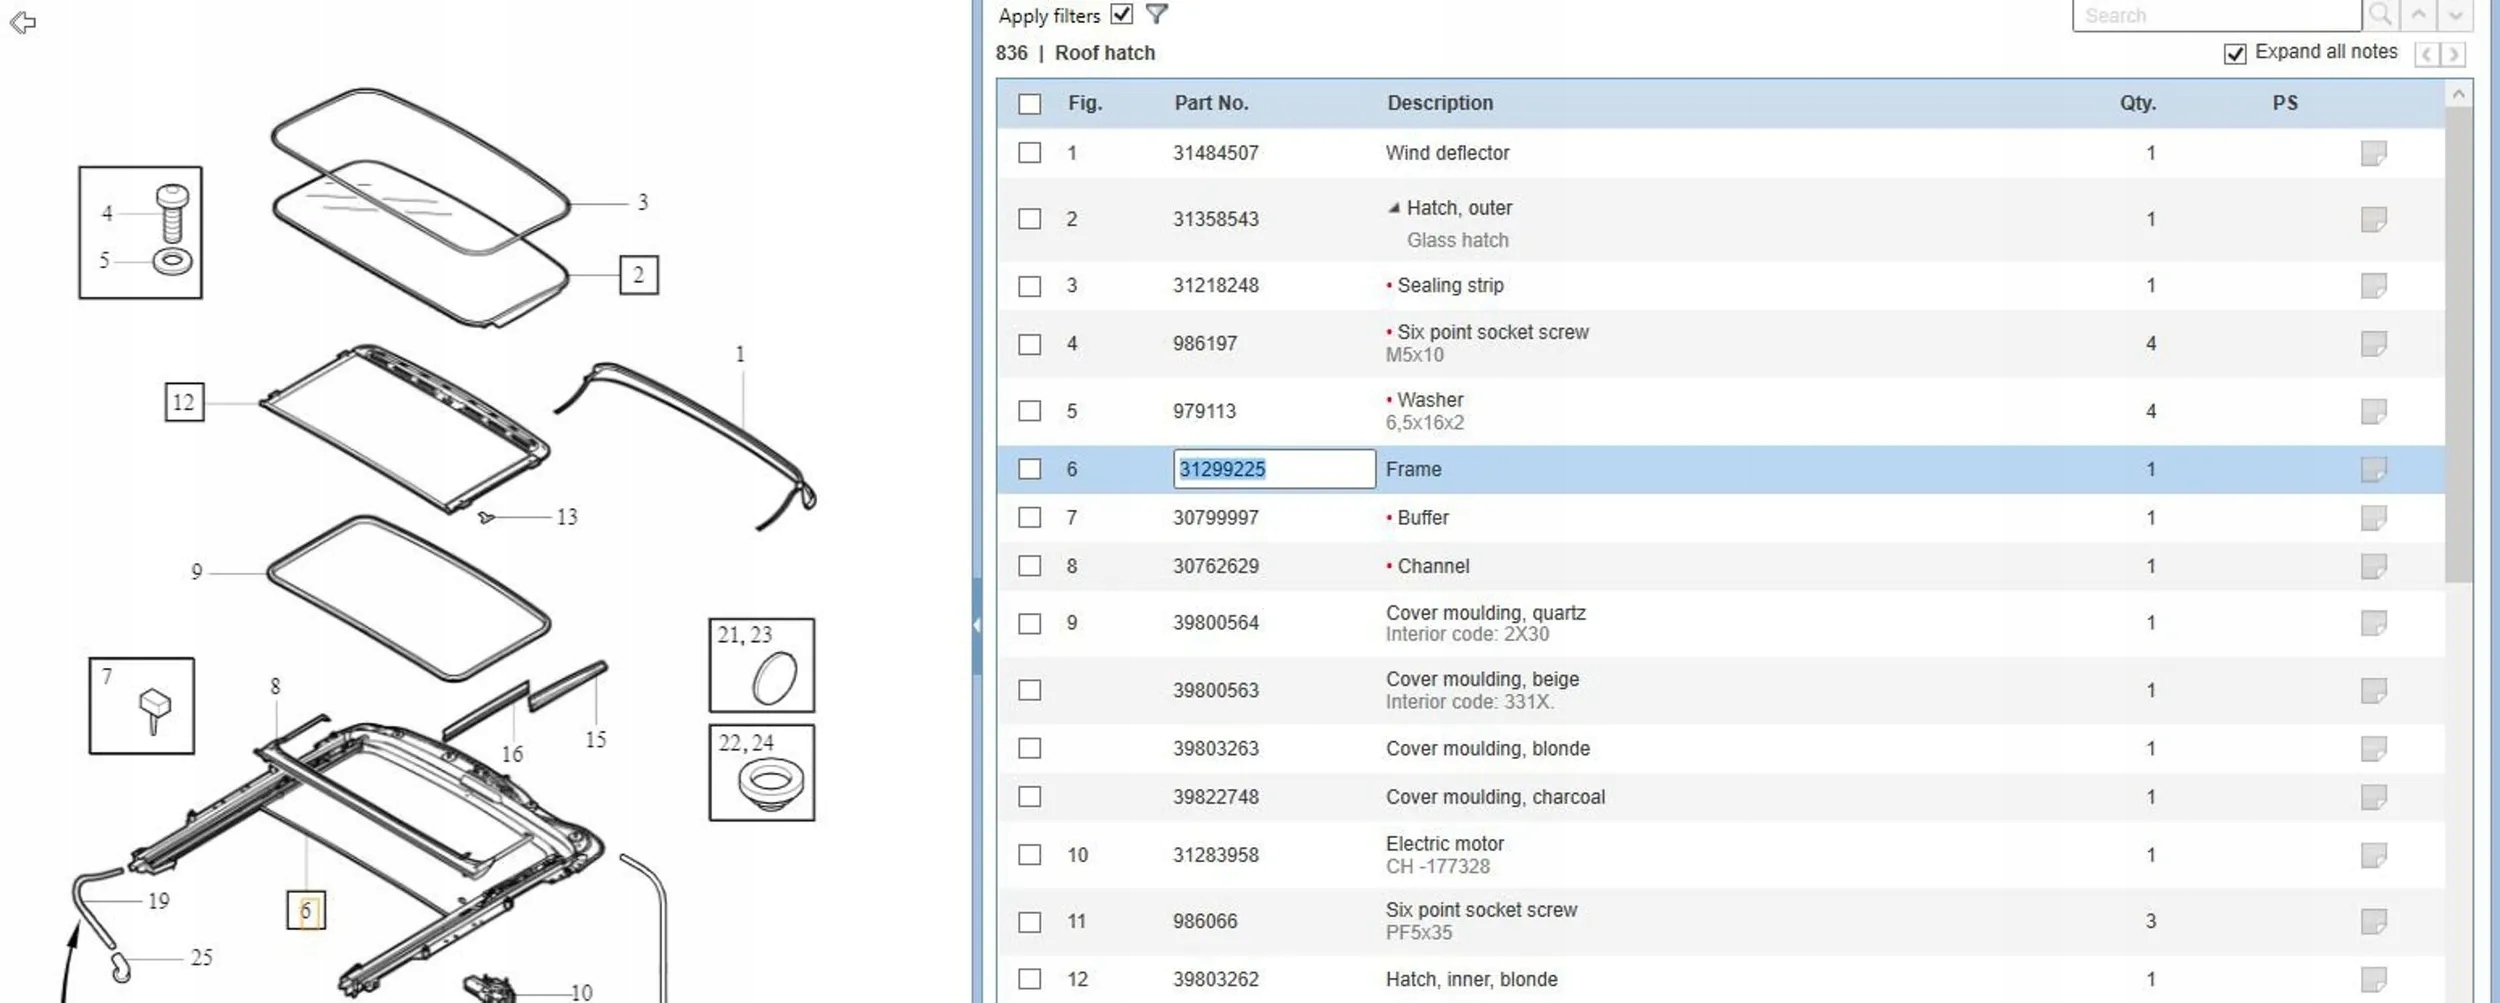Select callout 12 in the diagram
This screenshot has width=2500, height=1003.
pyautogui.click(x=184, y=402)
